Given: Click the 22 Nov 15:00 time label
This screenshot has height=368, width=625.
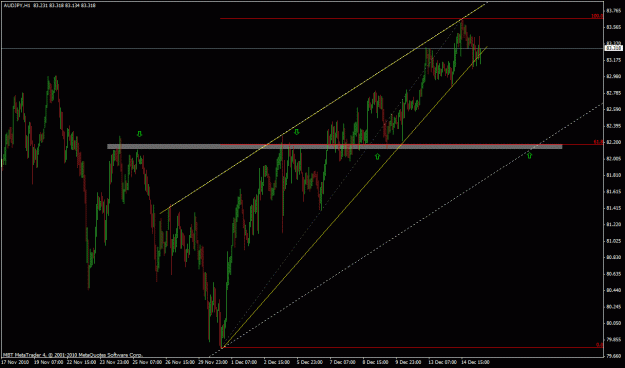Looking at the screenshot, I should 81,362.
